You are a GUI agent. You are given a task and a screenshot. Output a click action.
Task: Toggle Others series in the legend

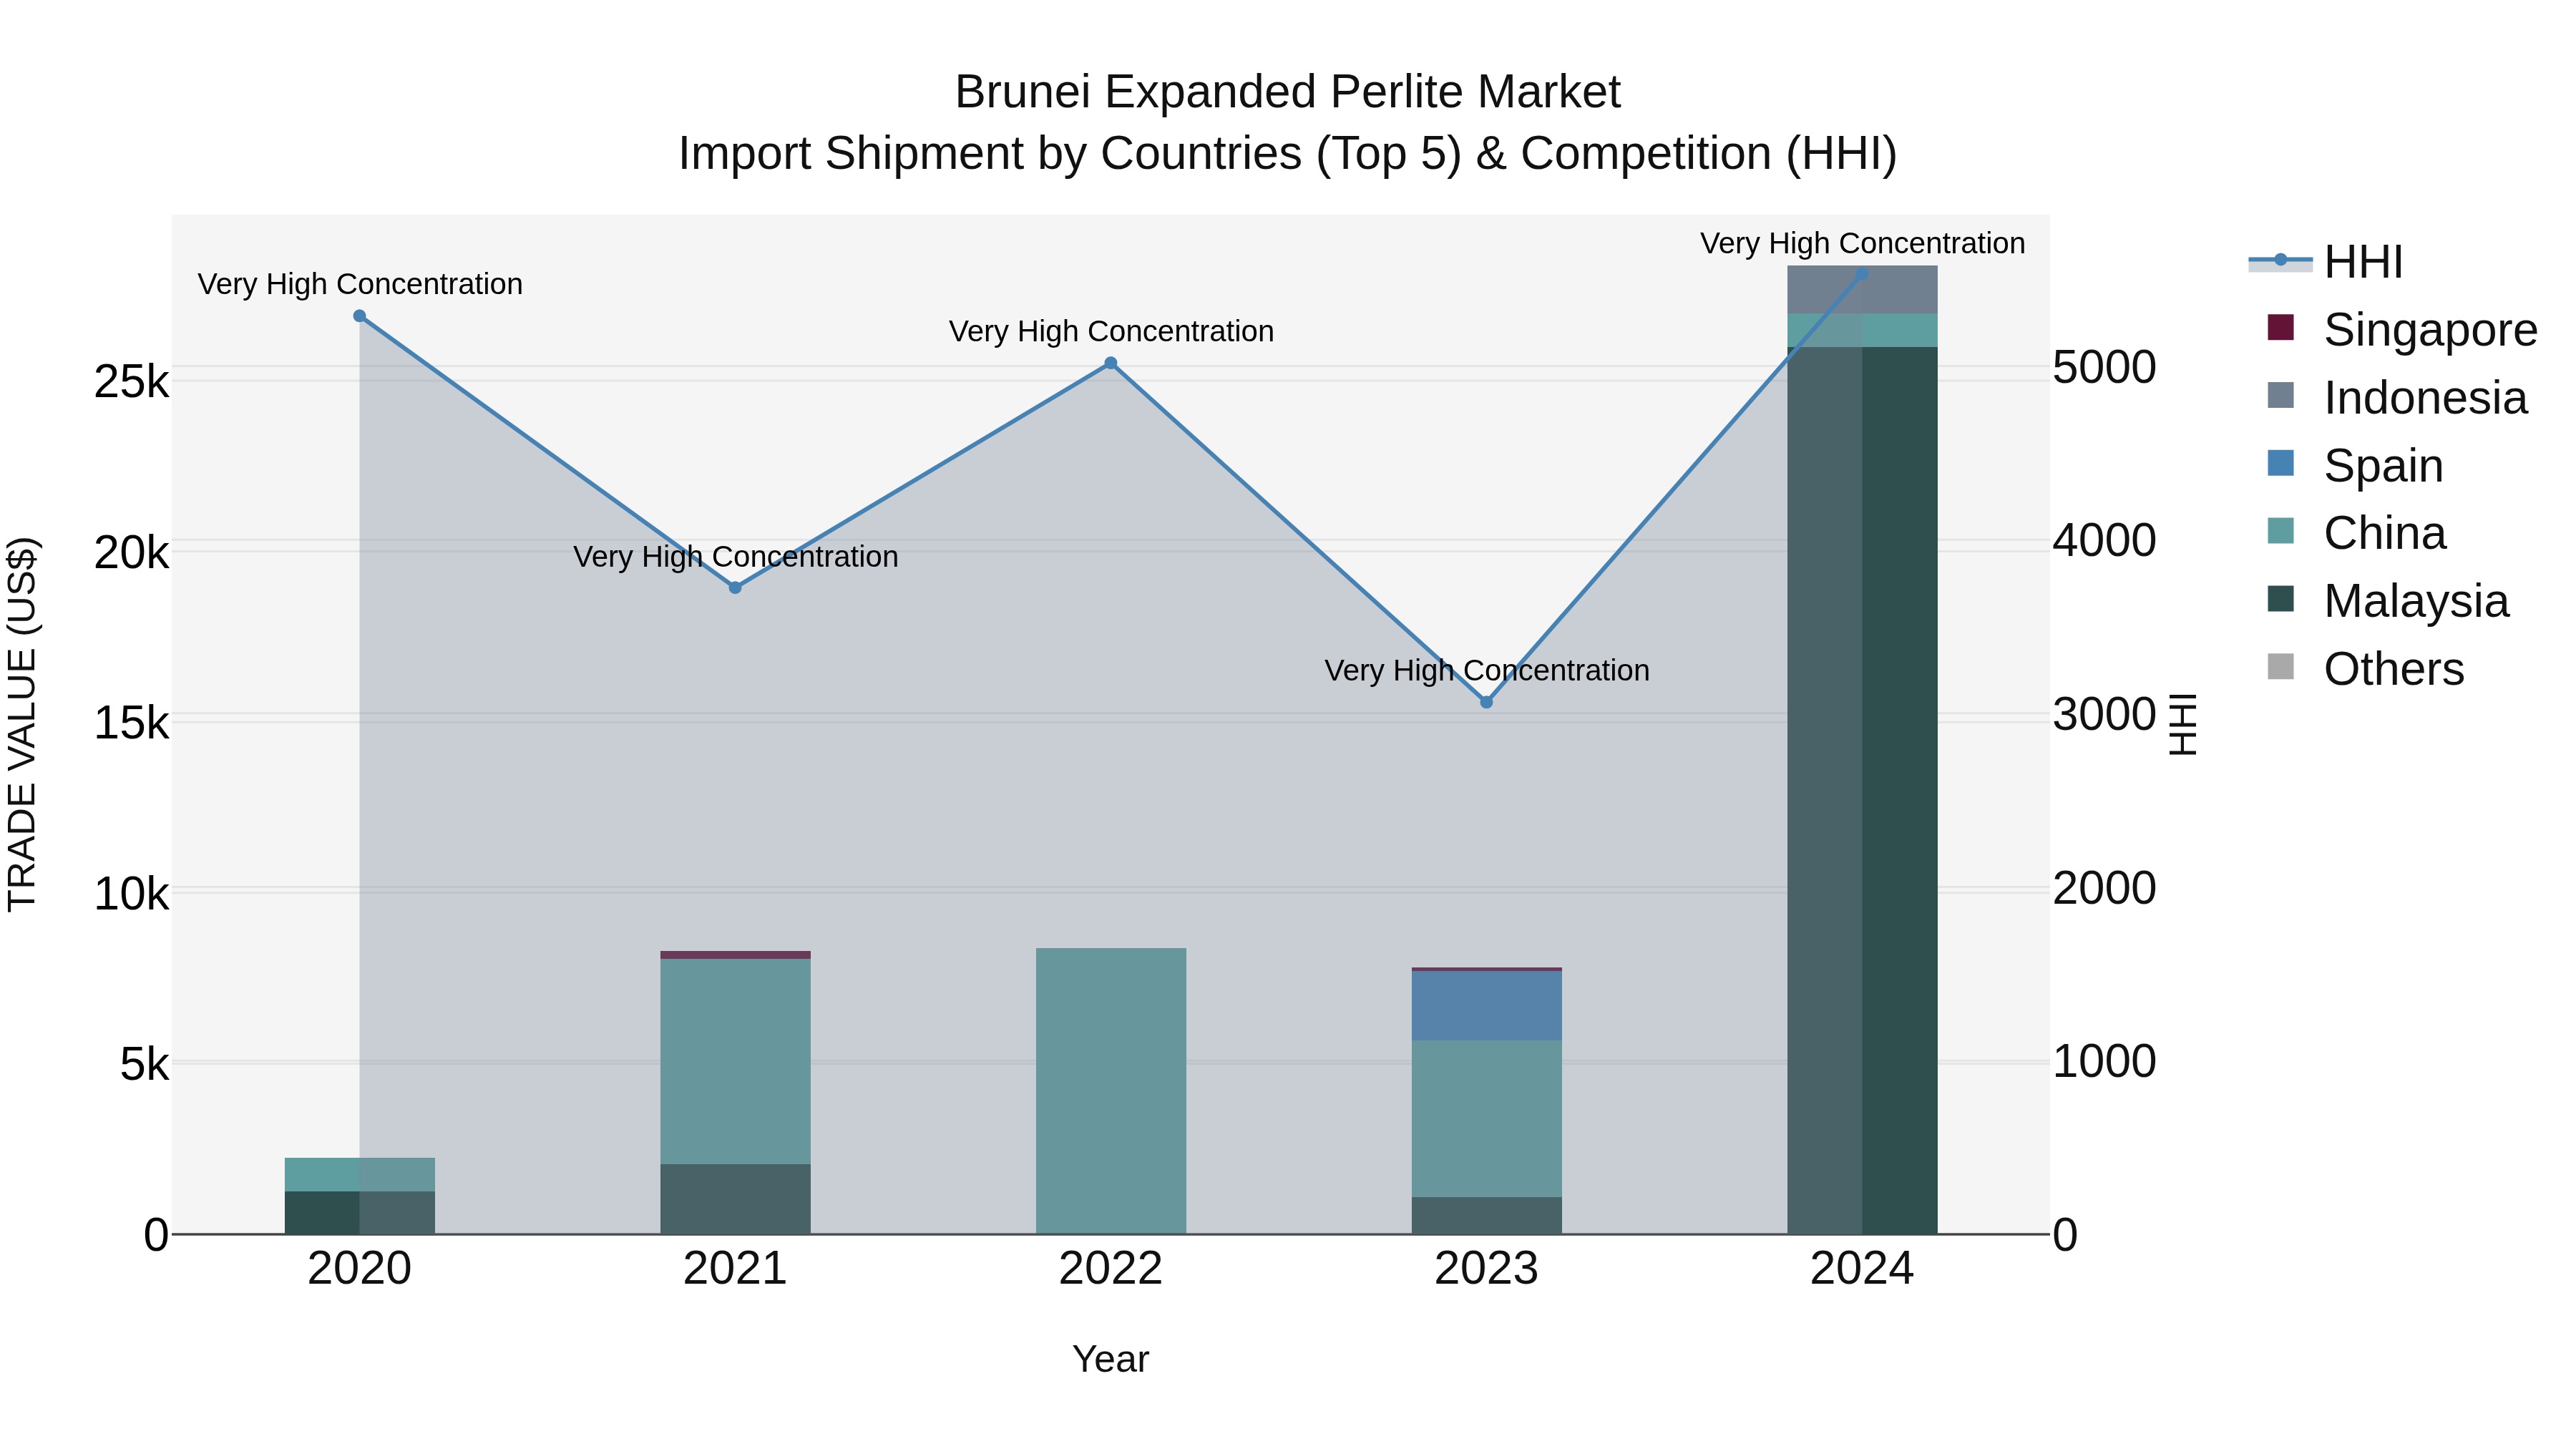point(2366,668)
